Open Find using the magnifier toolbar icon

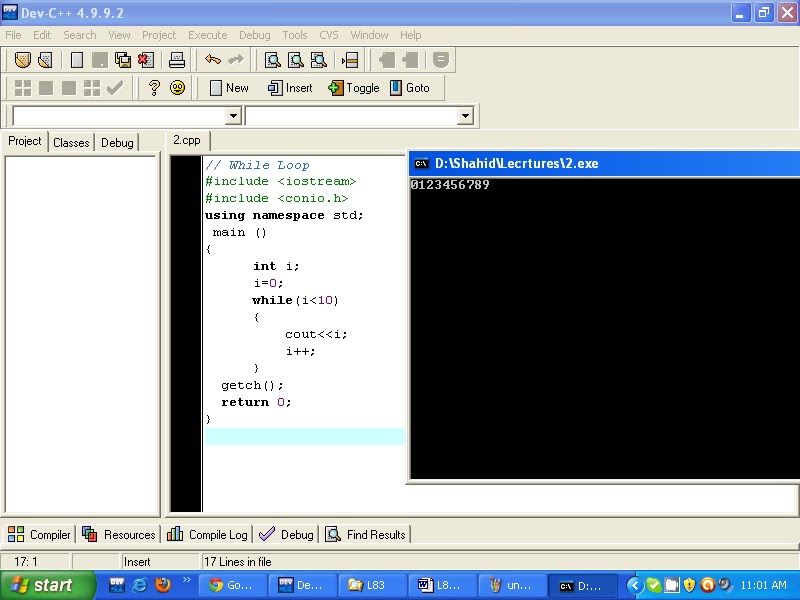tap(273, 60)
